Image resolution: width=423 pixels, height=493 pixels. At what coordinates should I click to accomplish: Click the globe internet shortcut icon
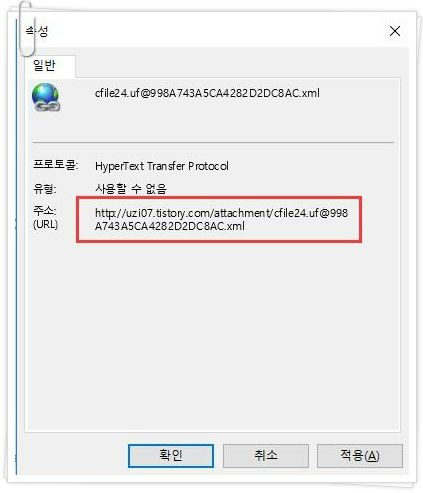pyautogui.click(x=46, y=97)
